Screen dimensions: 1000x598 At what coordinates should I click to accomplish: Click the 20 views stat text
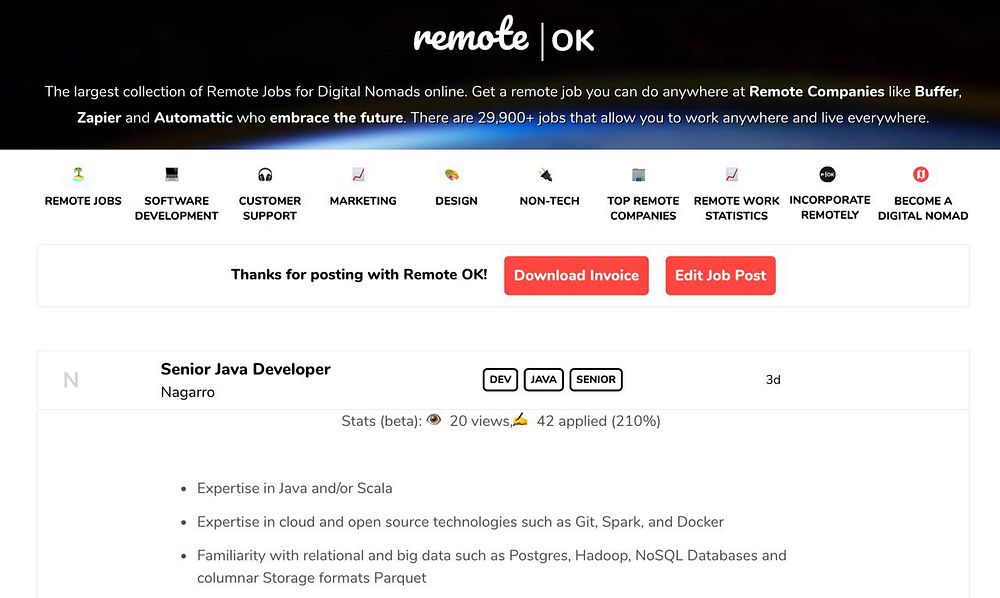[479, 421]
